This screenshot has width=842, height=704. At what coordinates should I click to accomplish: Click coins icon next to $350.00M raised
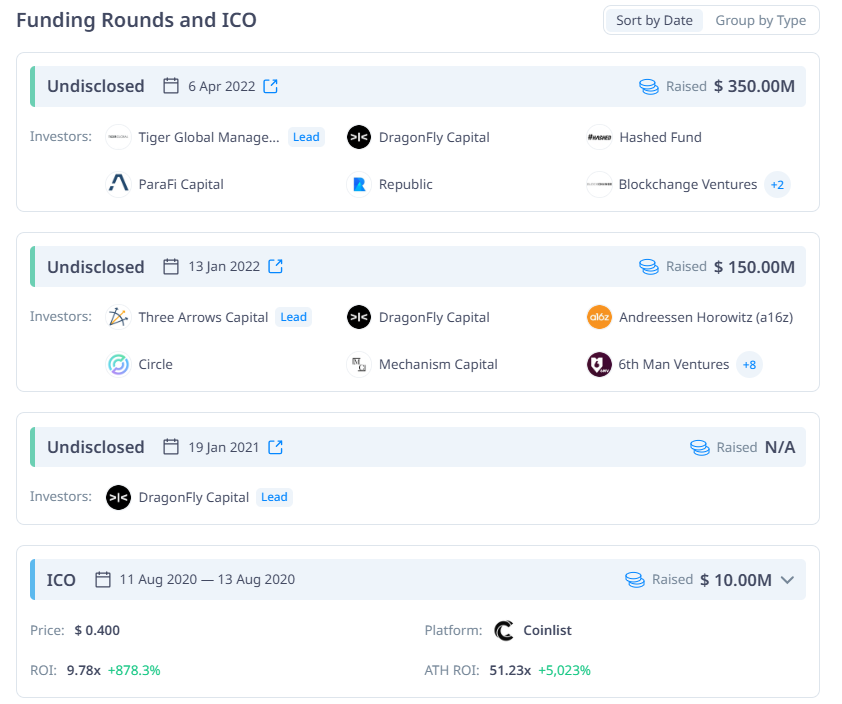[649, 86]
